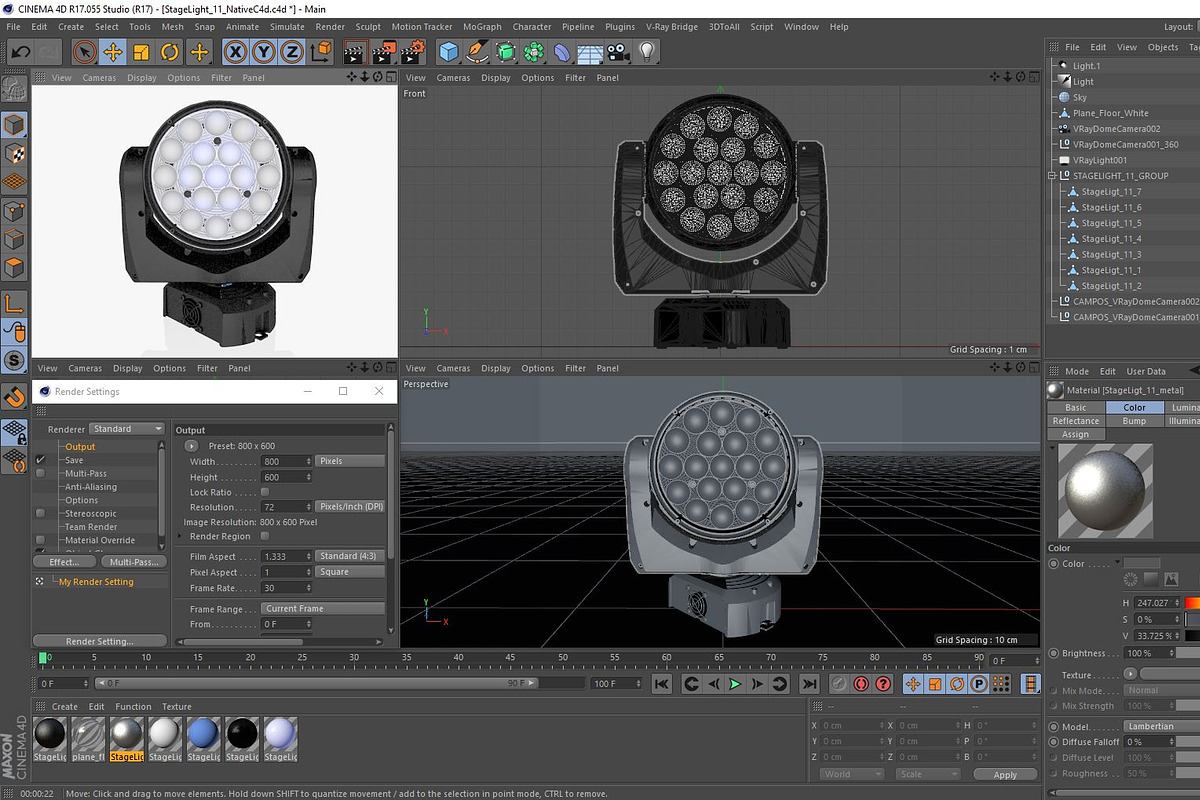Viewport: 1200px width, 800px height.
Task: Enable Stereoscopic checkbox
Action: 41,513
